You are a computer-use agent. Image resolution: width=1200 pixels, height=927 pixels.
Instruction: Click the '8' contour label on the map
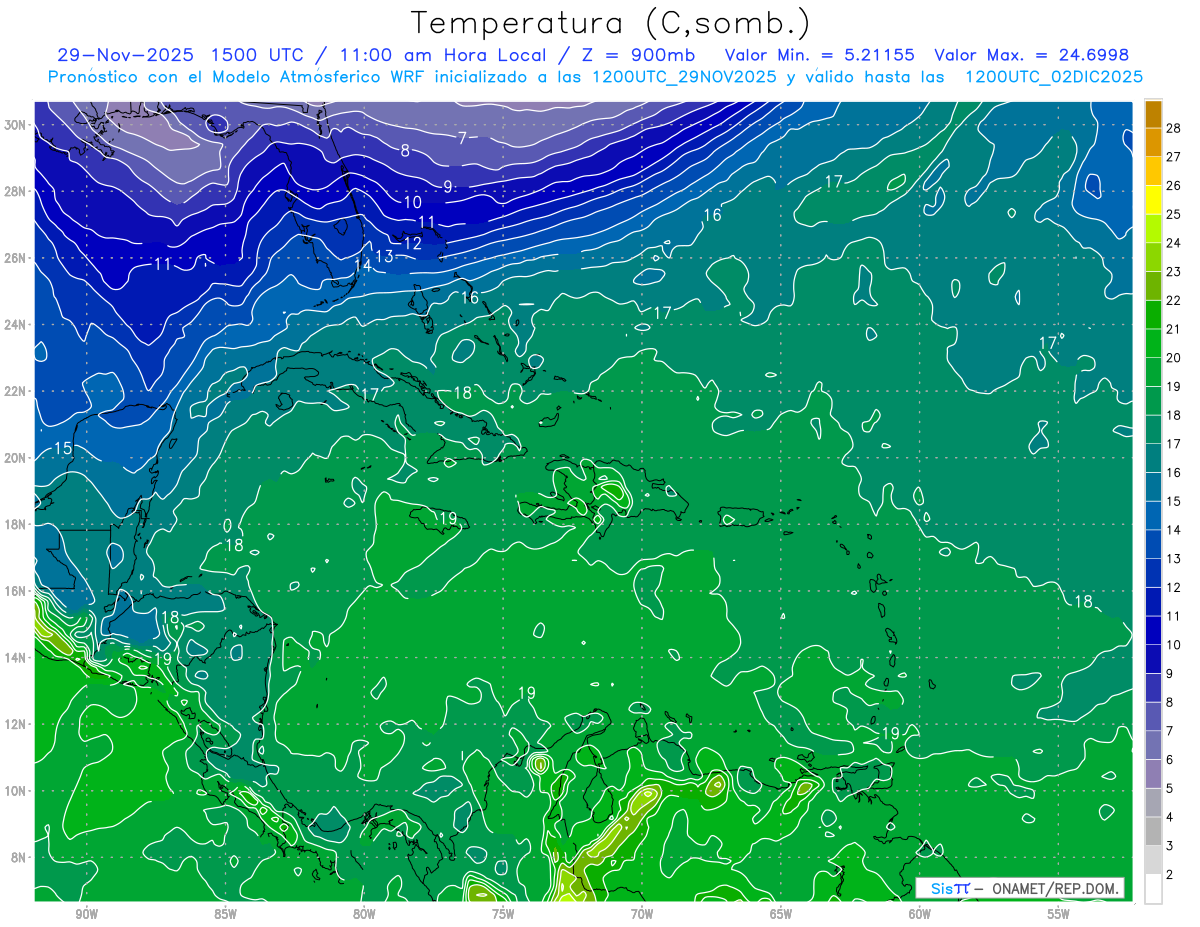pos(405,151)
